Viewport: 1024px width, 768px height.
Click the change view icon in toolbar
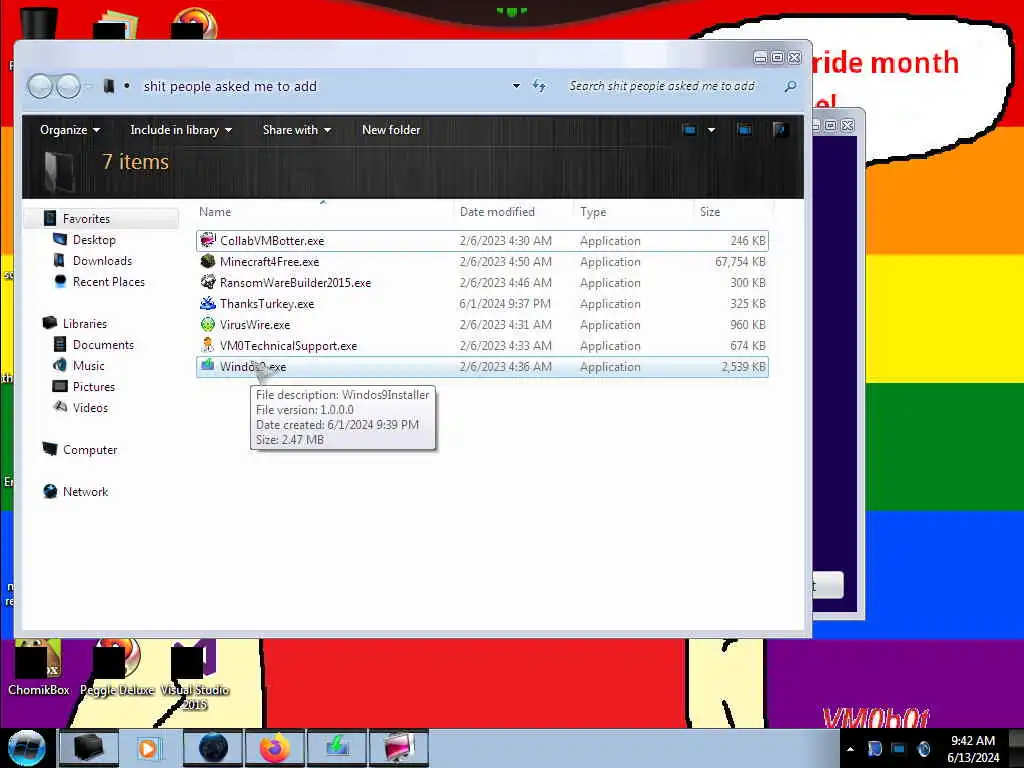pos(689,129)
